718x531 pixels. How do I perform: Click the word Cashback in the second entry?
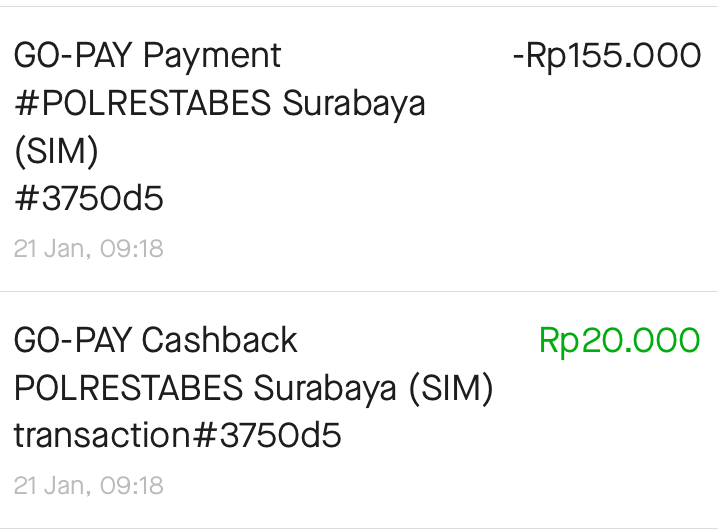tap(220, 341)
